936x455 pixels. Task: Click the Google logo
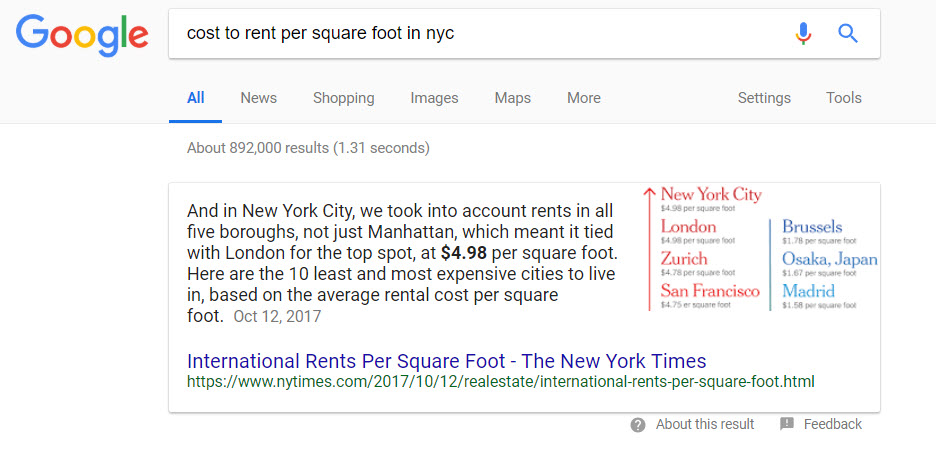(x=82, y=35)
